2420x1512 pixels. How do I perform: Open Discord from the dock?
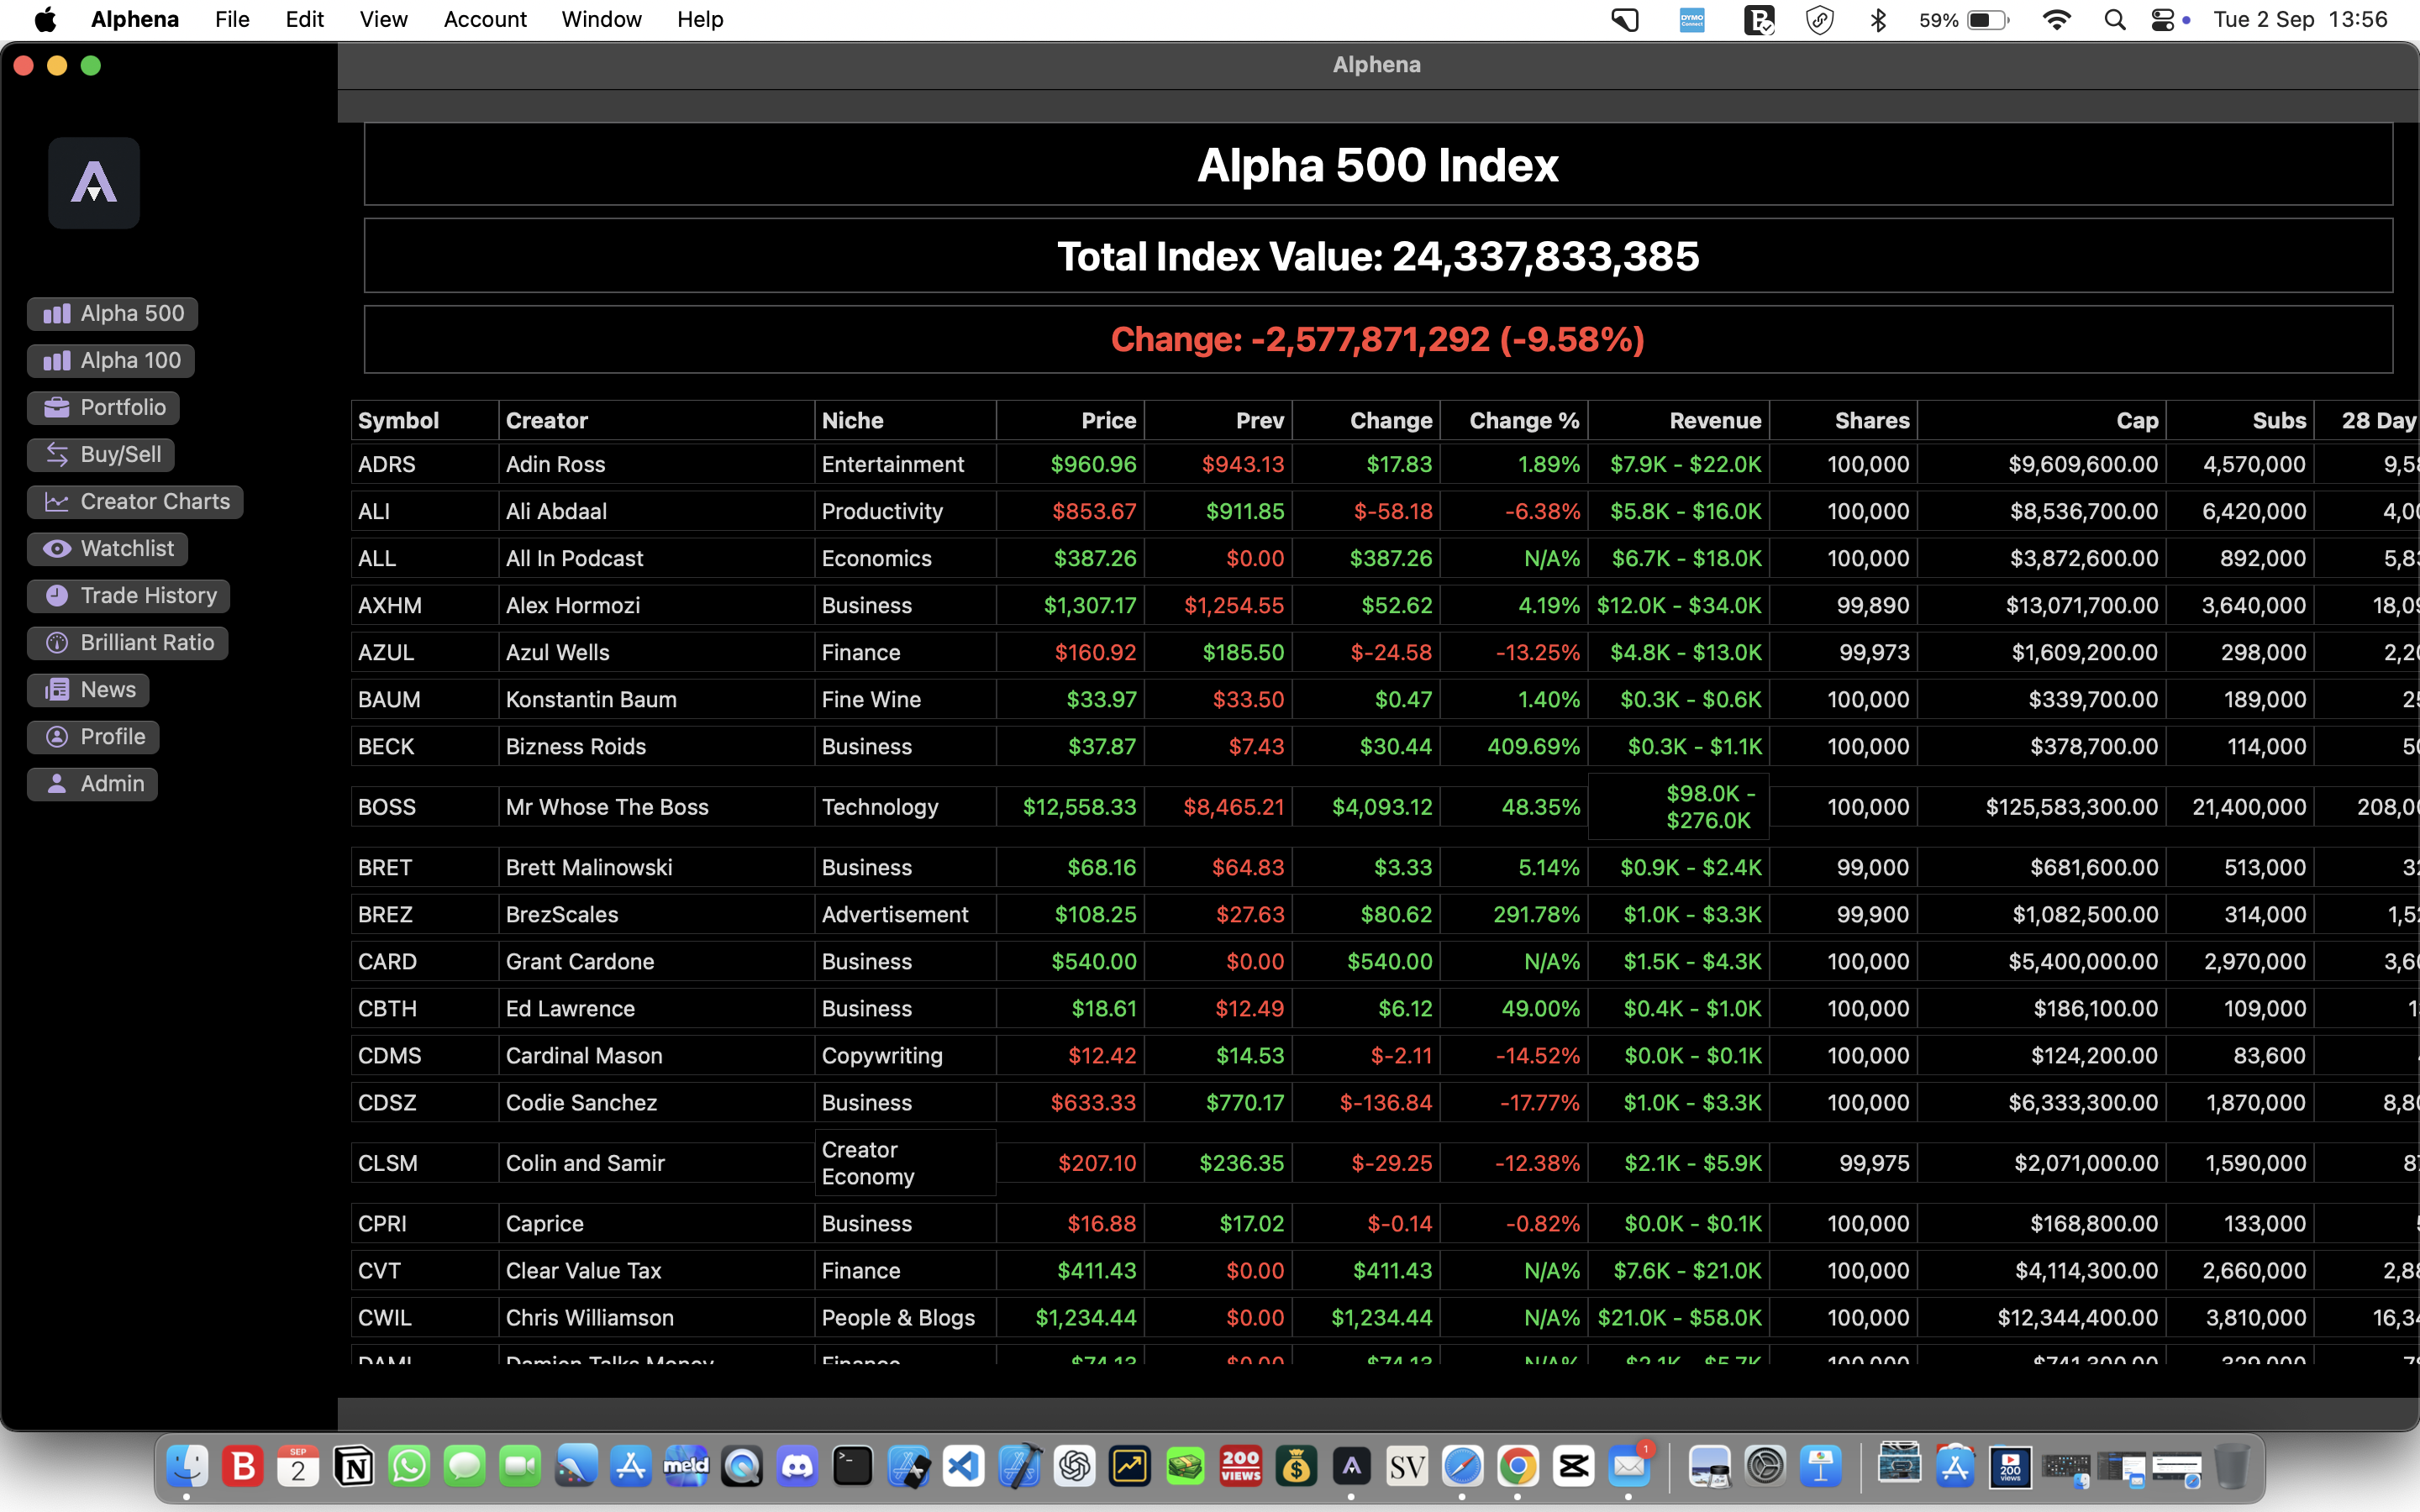(x=797, y=1467)
